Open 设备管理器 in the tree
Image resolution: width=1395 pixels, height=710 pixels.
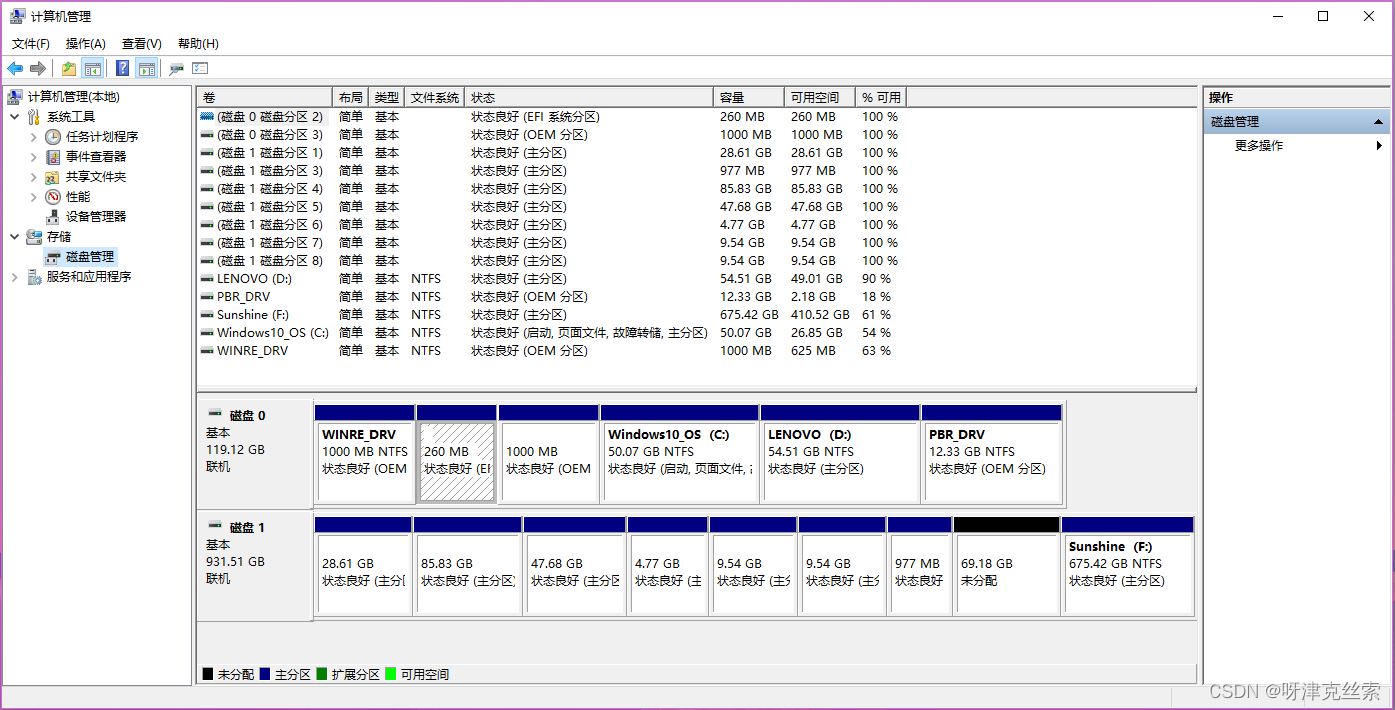pos(96,217)
